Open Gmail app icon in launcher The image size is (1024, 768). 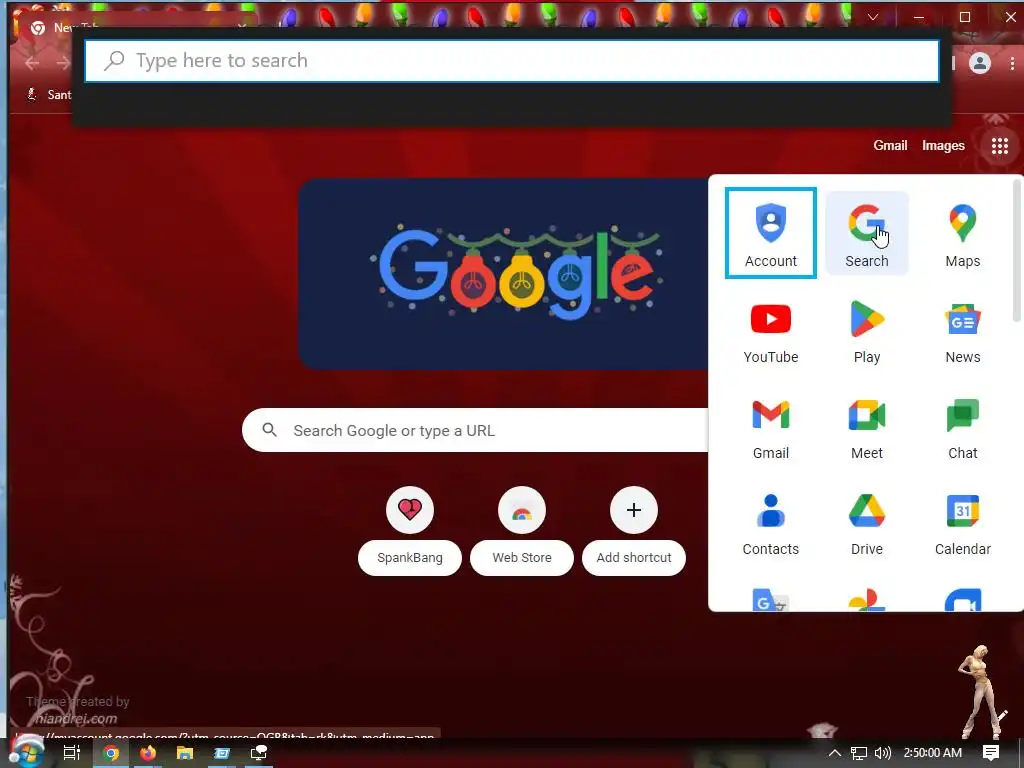(771, 428)
